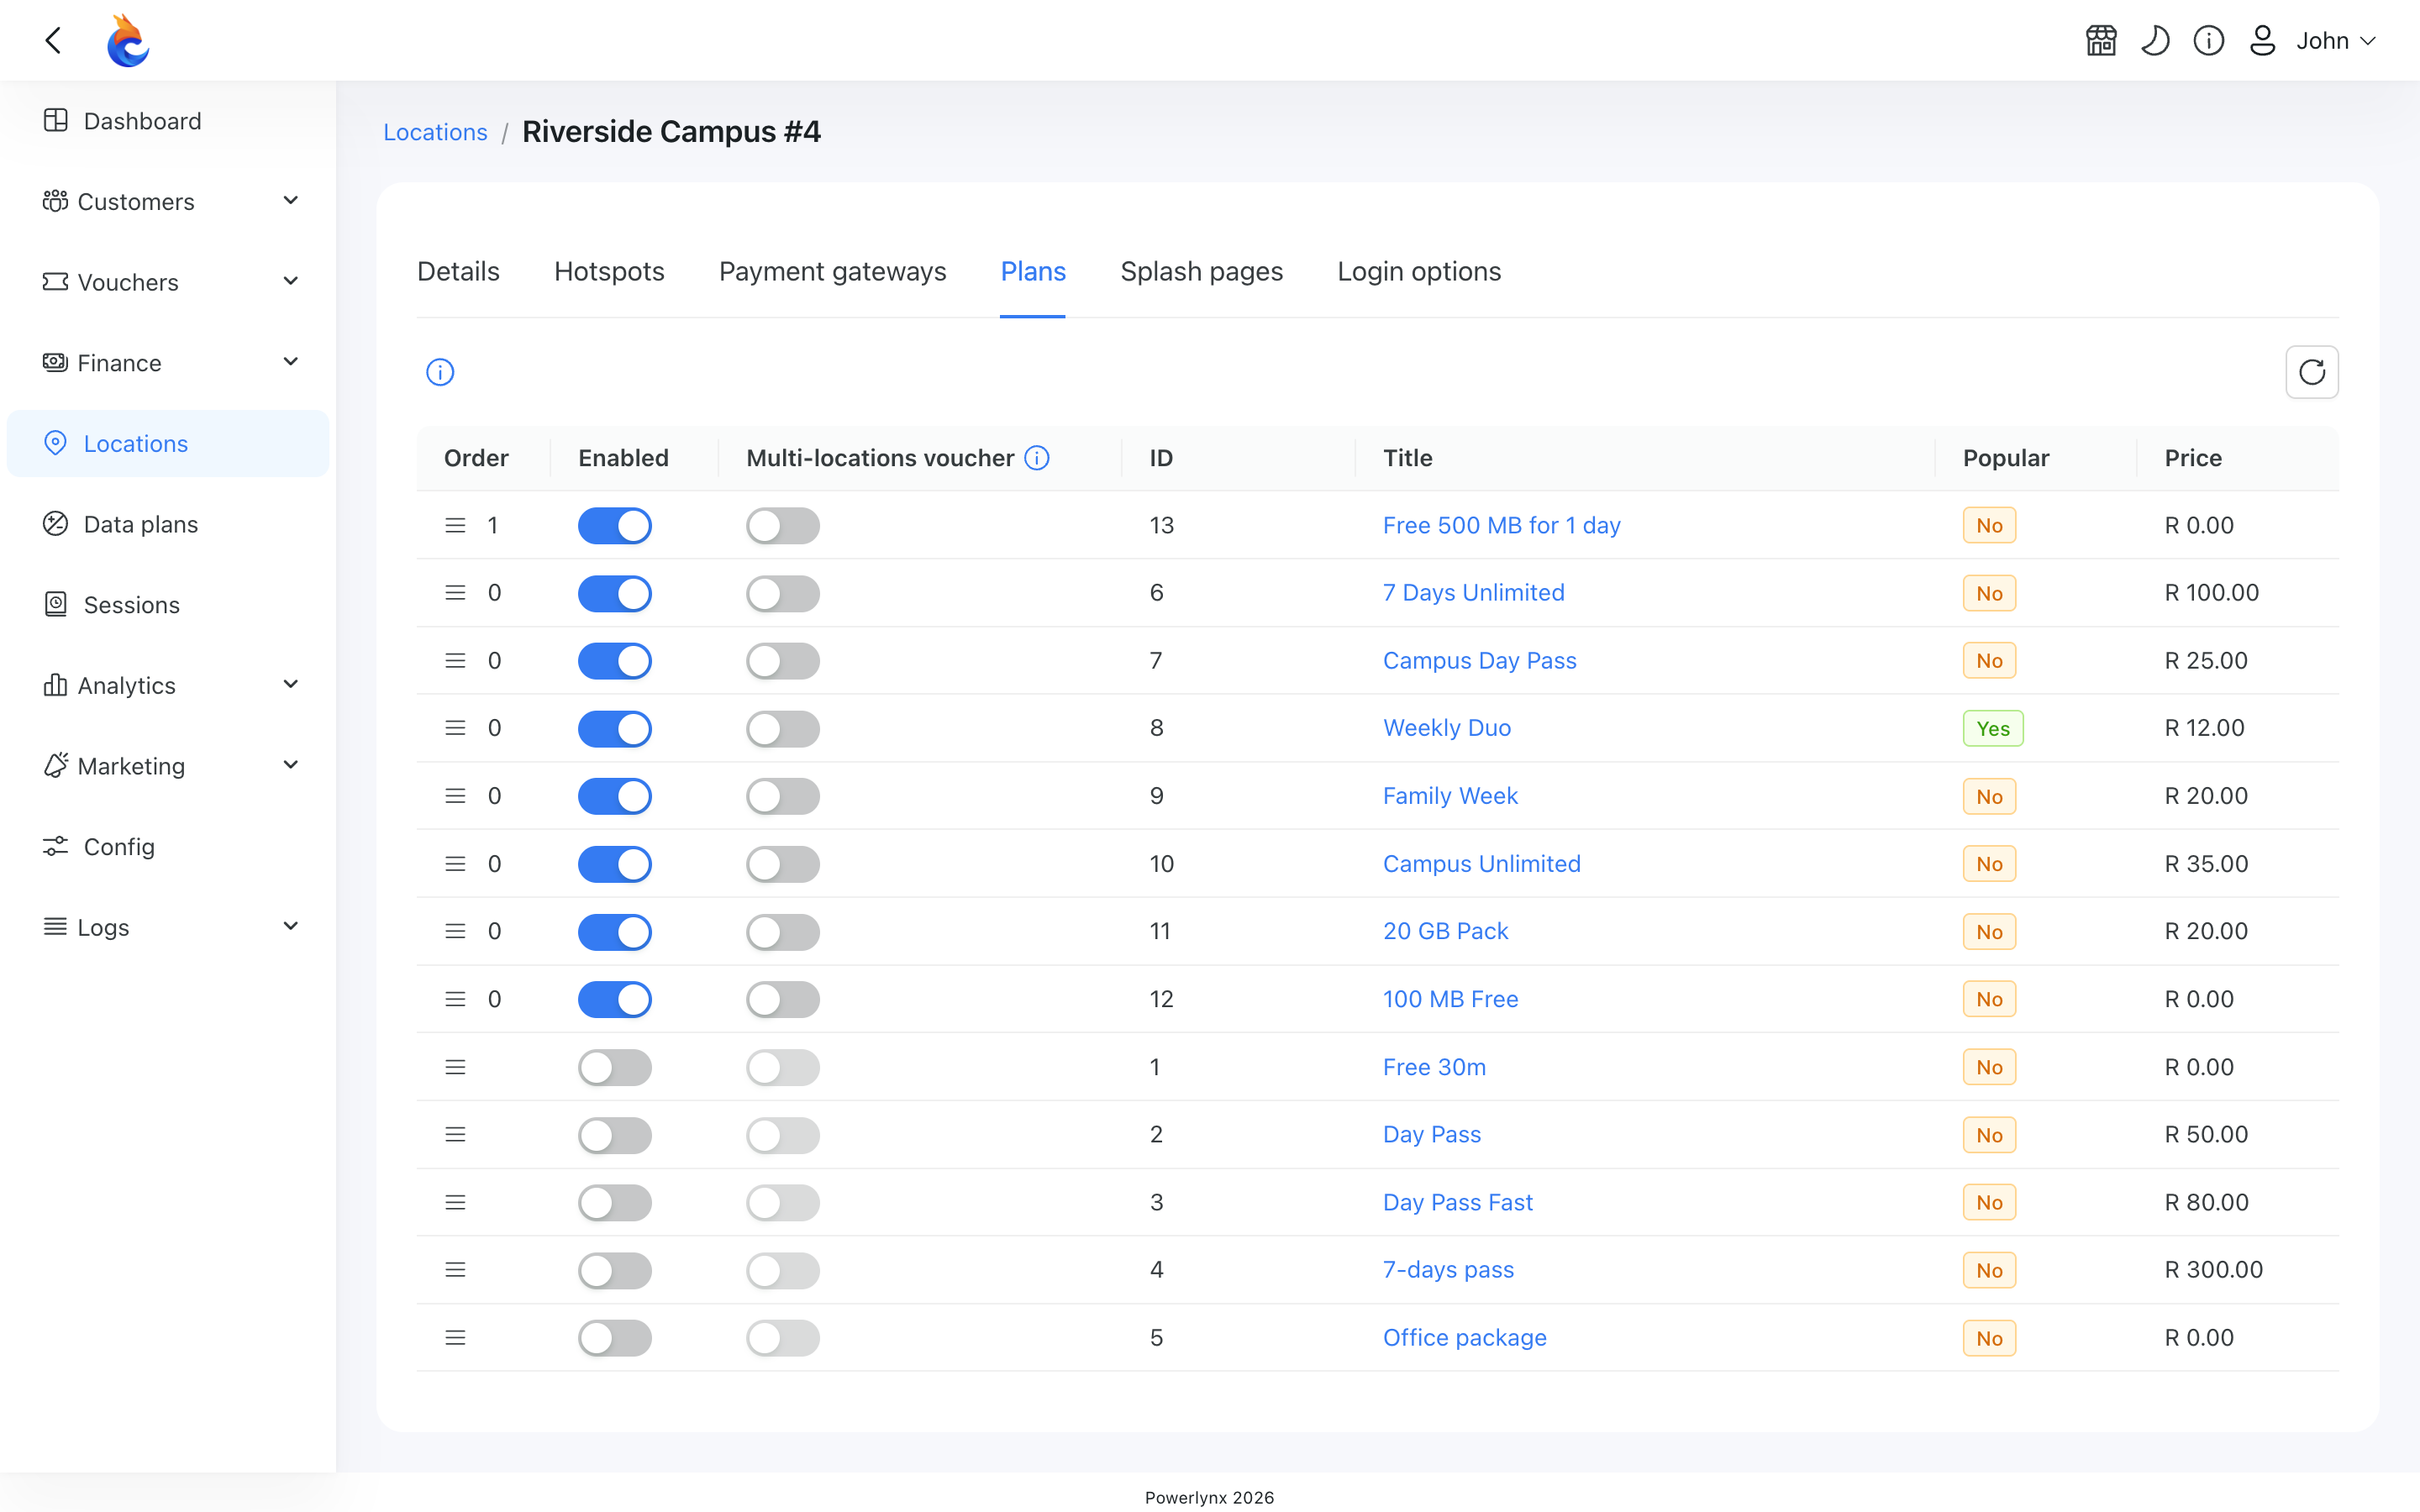Disable the Free 500 MB for 1 day plan
This screenshot has width=2420, height=1512.
pos(615,525)
